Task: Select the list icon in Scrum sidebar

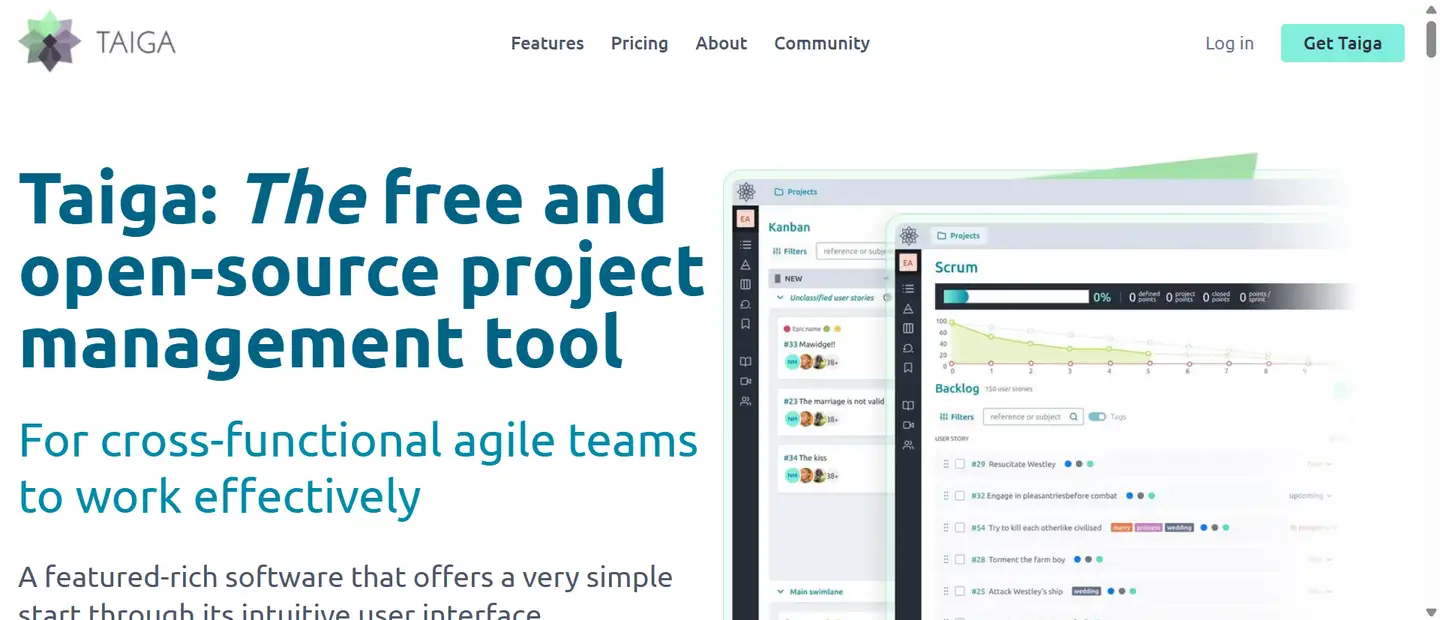Action: [x=908, y=289]
